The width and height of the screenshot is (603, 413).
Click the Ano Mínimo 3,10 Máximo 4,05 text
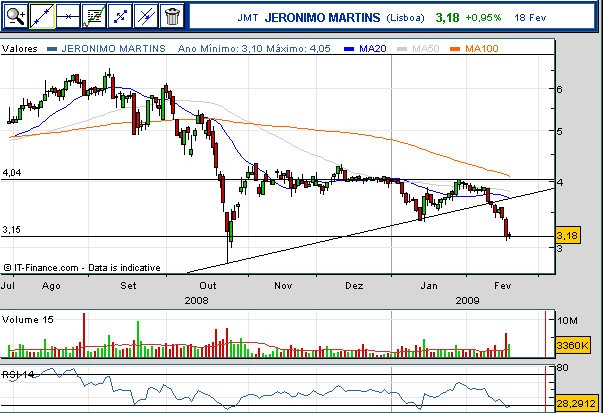[x=254, y=49]
